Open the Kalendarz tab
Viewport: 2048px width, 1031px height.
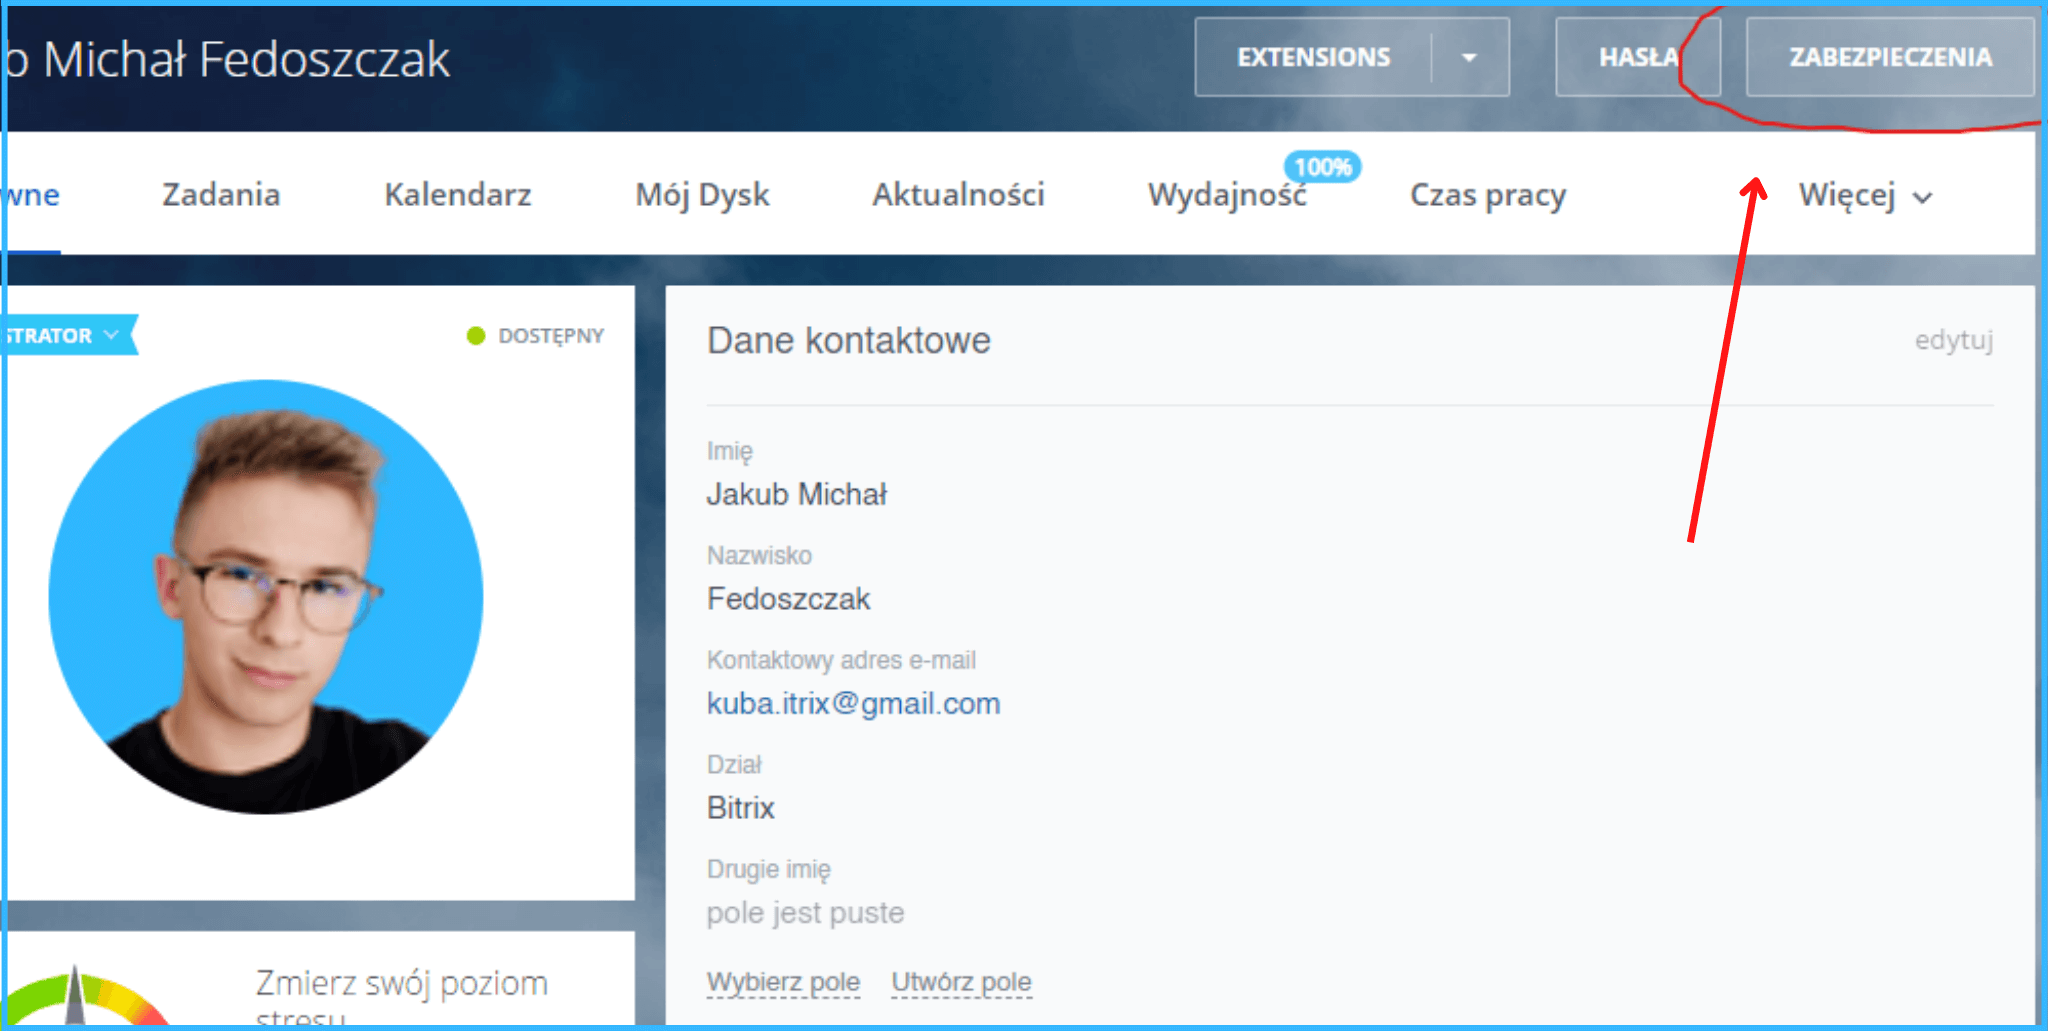(x=457, y=195)
